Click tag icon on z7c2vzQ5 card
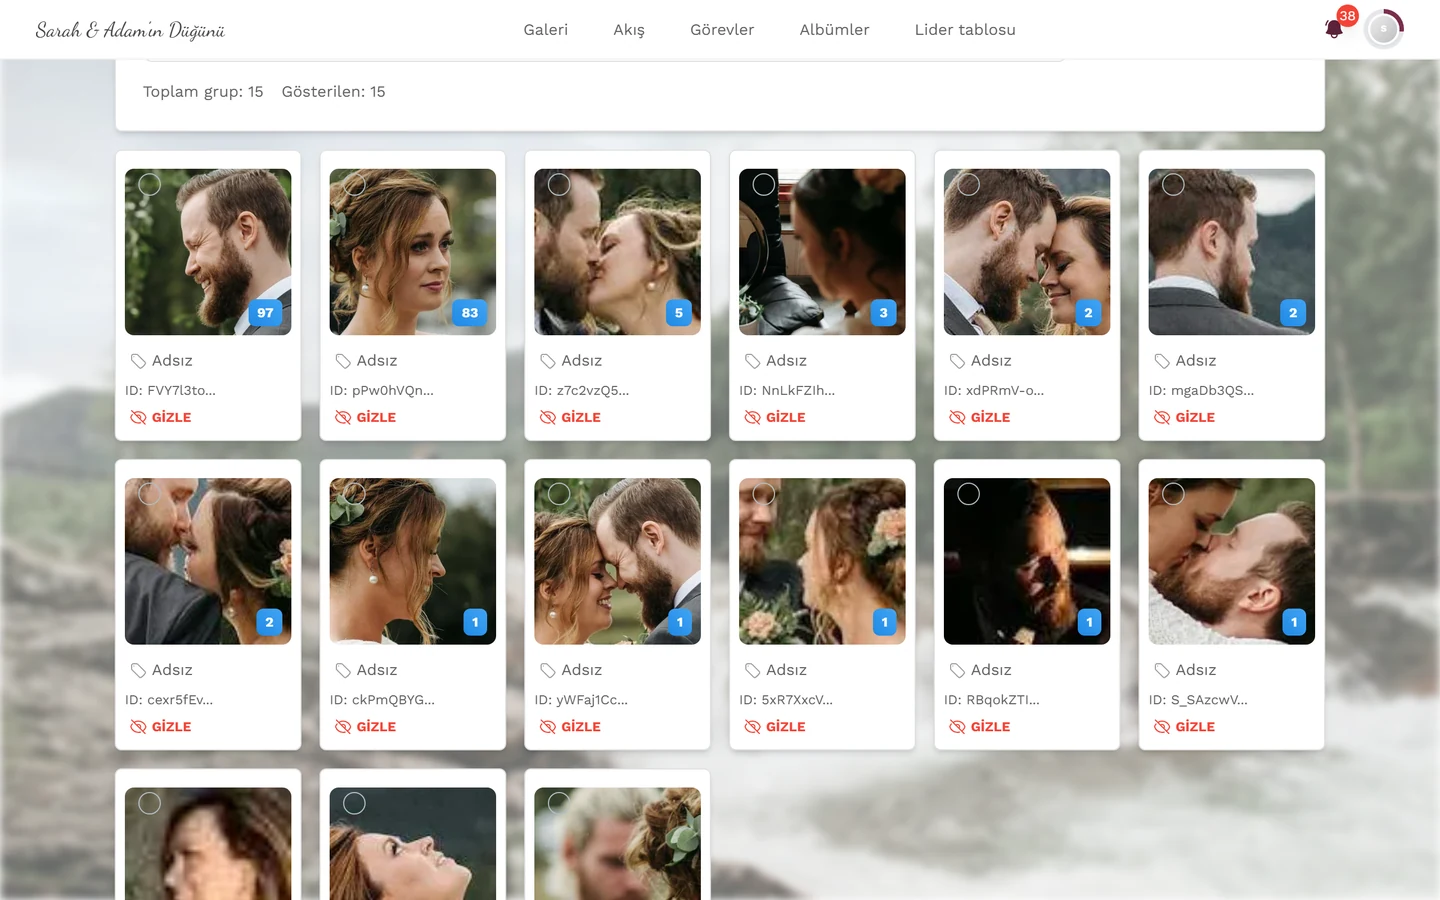Viewport: 1440px width, 900px height. pos(548,361)
